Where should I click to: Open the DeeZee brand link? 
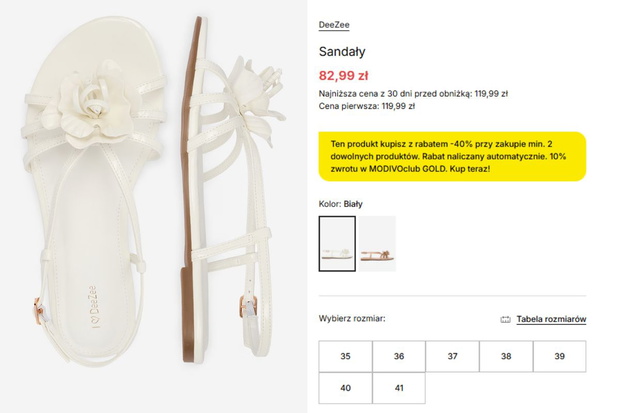[x=334, y=25]
